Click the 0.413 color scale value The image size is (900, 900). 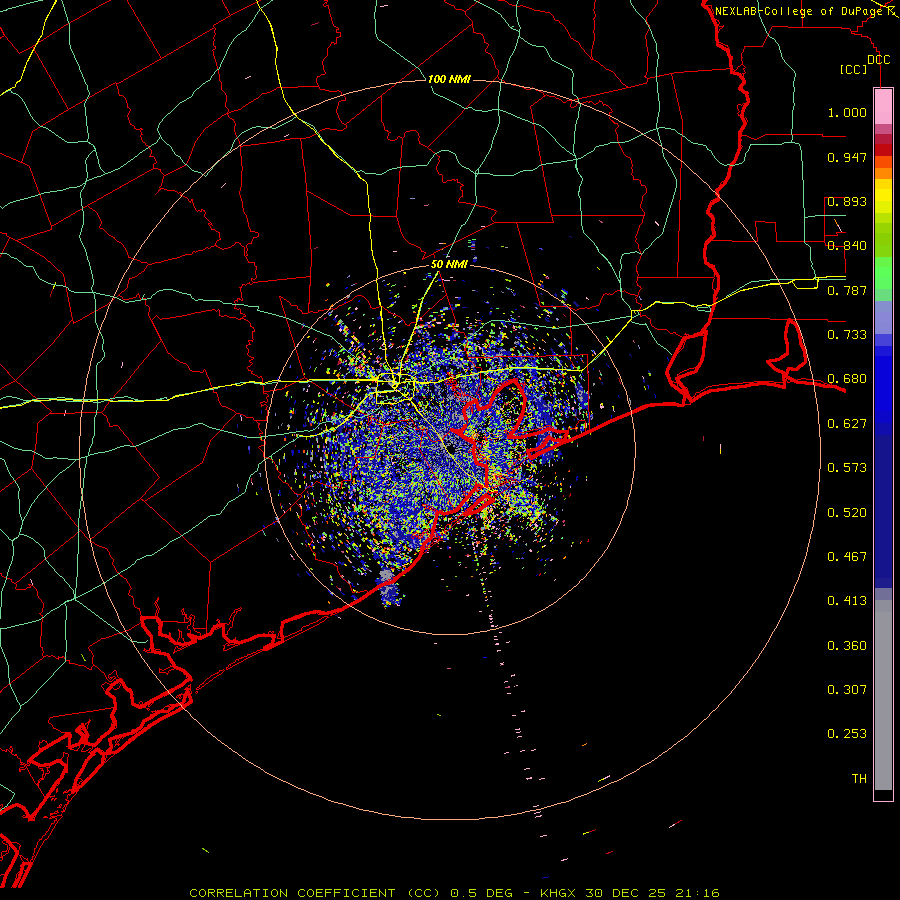click(847, 601)
